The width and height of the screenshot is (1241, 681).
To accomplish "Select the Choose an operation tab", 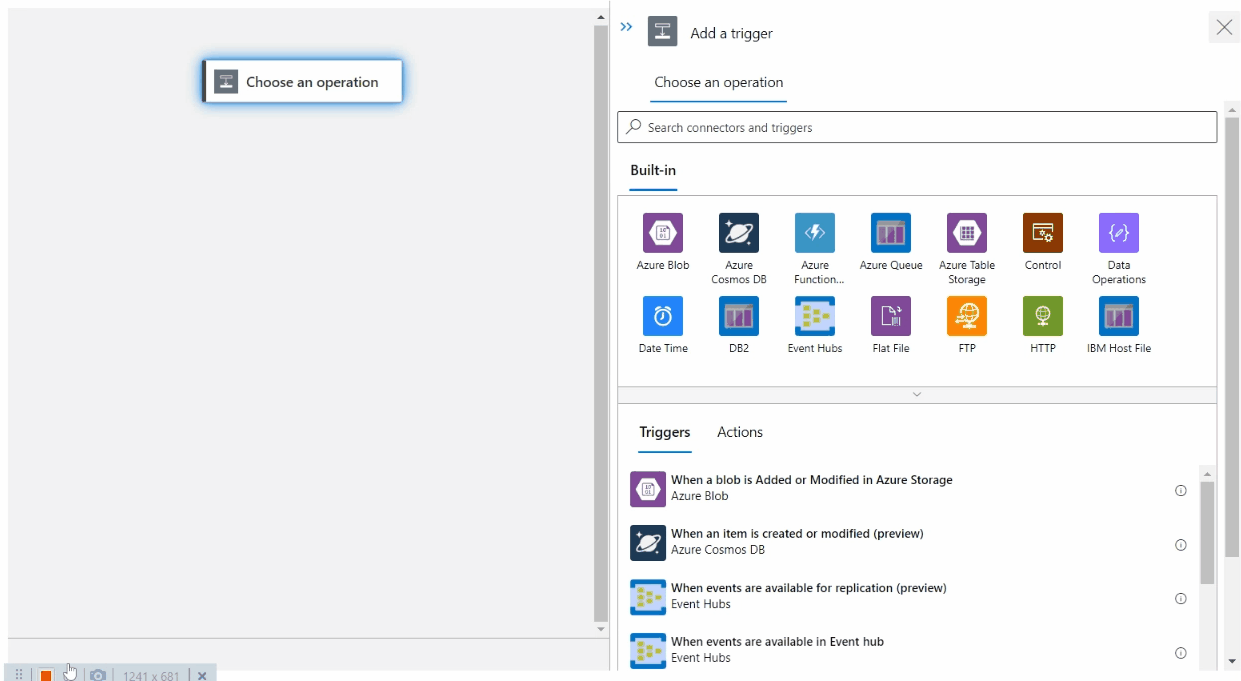I will tap(718, 82).
